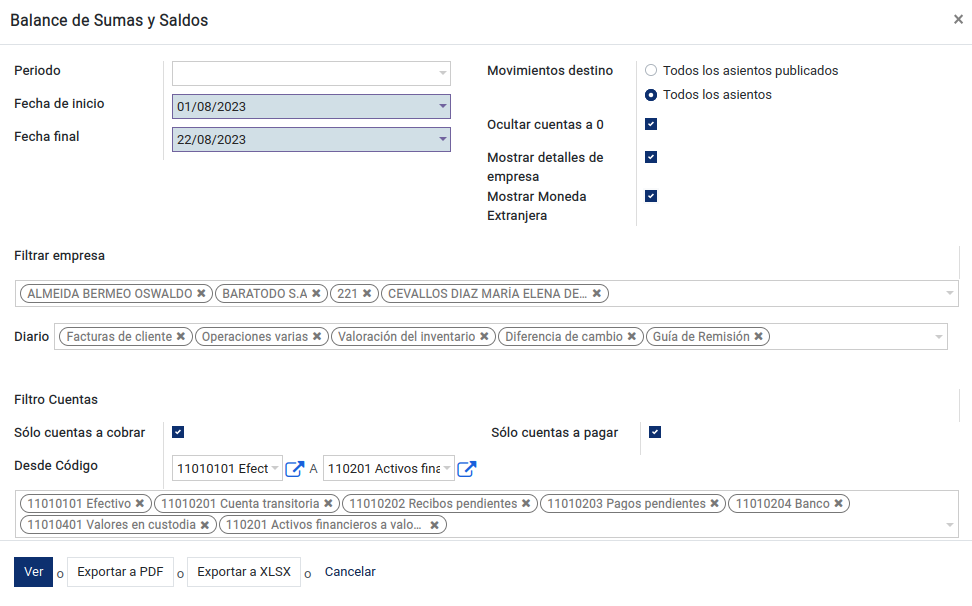
Task: Toggle Mostrar Moneda Extranjera checkbox
Action: (651, 196)
